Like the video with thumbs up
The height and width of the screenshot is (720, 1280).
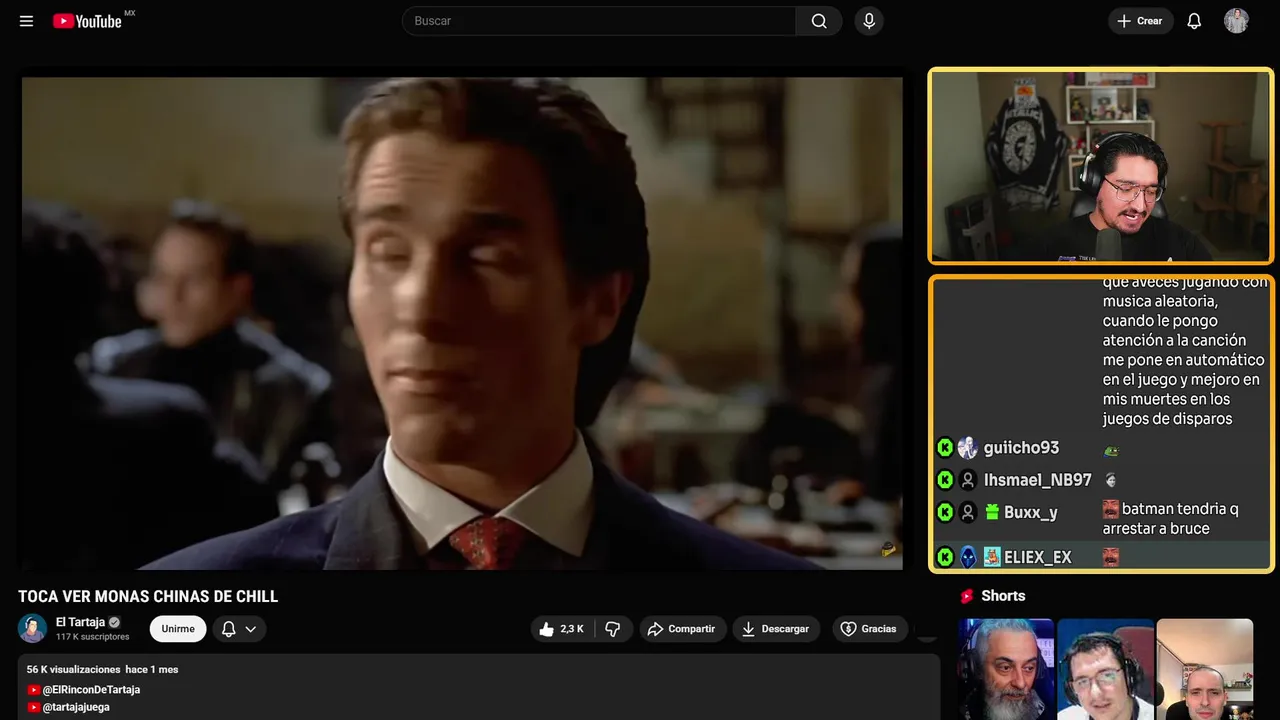[561, 629]
